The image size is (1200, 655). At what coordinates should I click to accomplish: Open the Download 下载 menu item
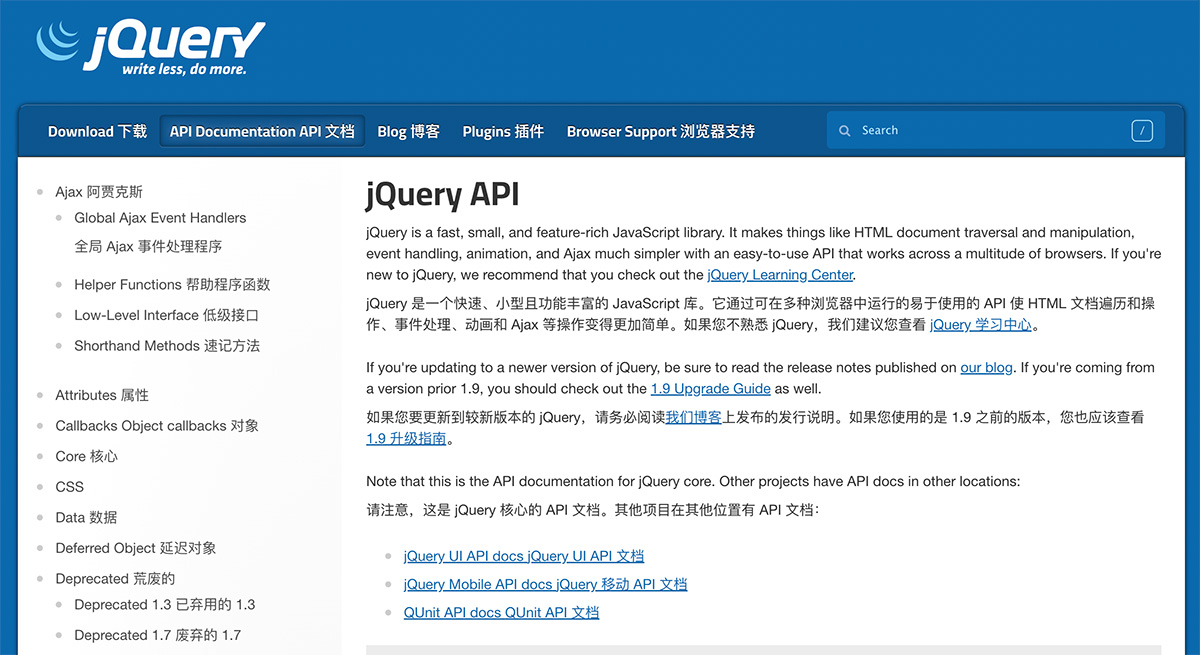pyautogui.click(x=97, y=131)
